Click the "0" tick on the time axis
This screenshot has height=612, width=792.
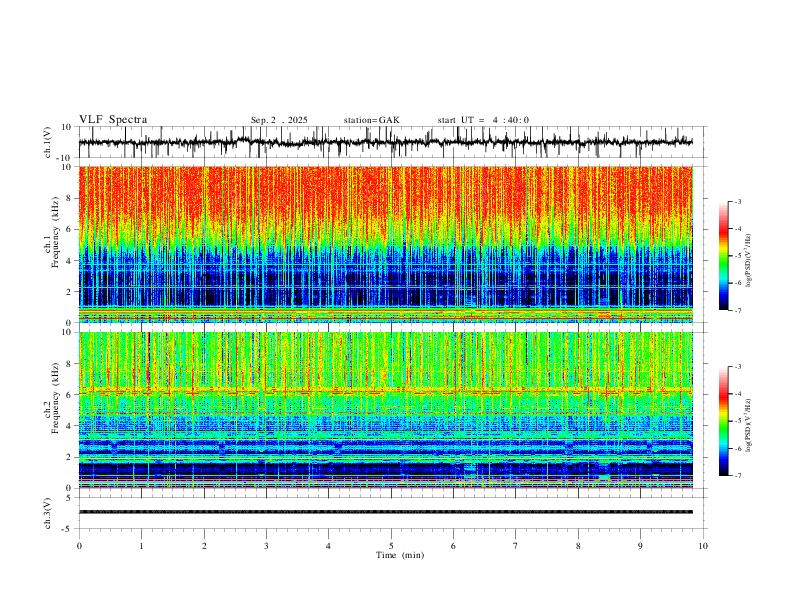(79, 546)
